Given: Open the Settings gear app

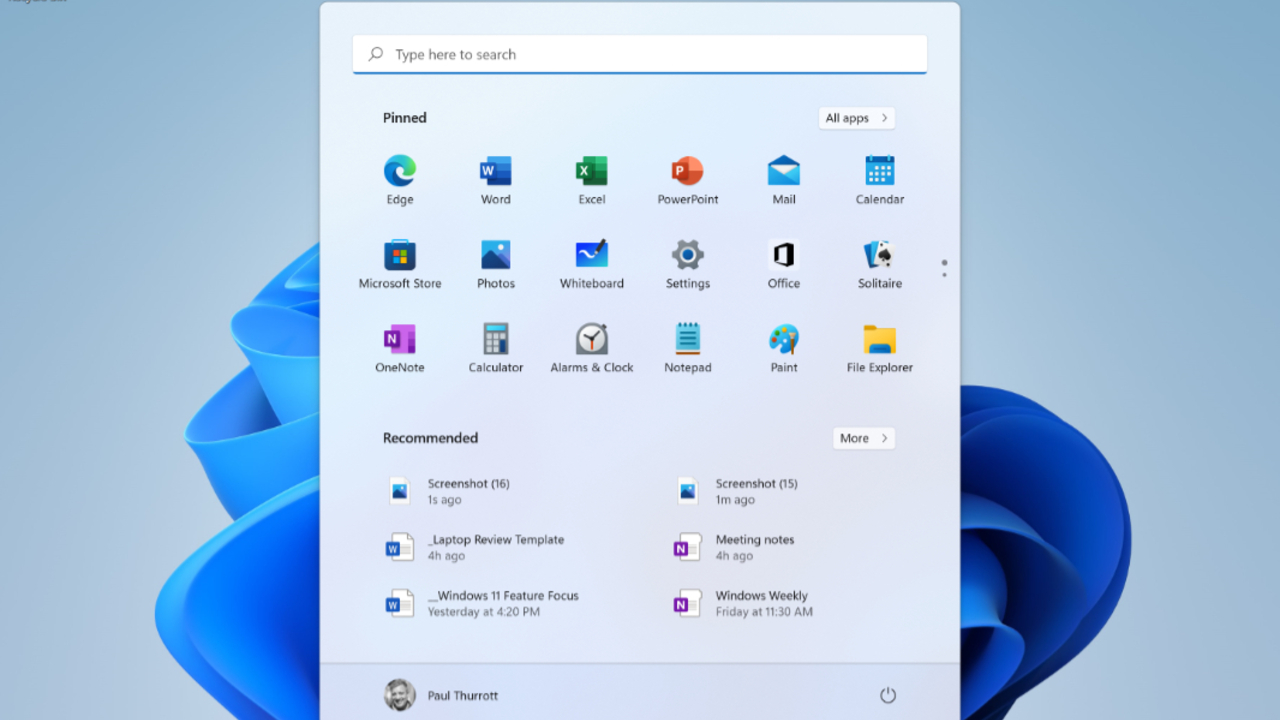Looking at the screenshot, I should click(x=688, y=264).
